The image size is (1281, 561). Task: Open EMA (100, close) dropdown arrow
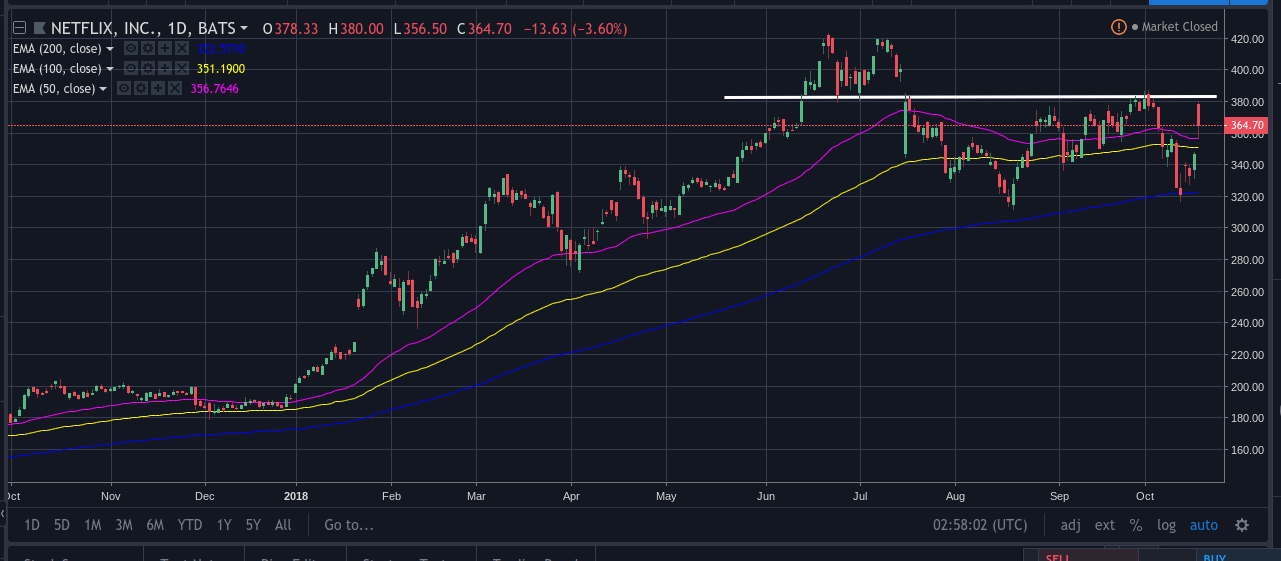tap(110, 69)
